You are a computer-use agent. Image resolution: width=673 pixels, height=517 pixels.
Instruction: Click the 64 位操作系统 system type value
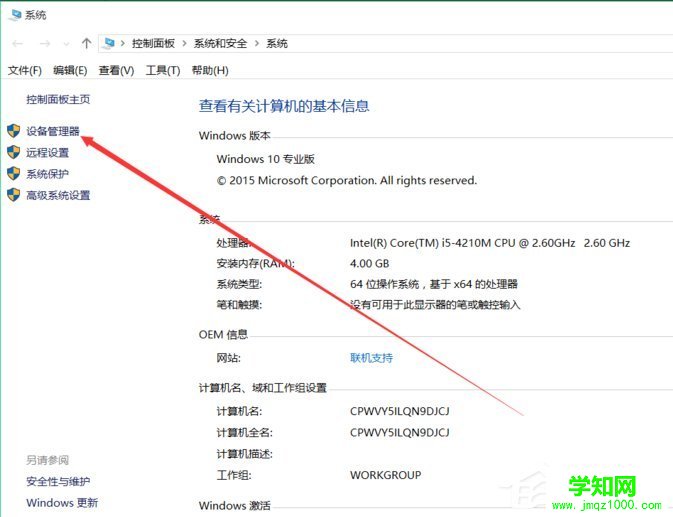pyautogui.click(x=434, y=284)
